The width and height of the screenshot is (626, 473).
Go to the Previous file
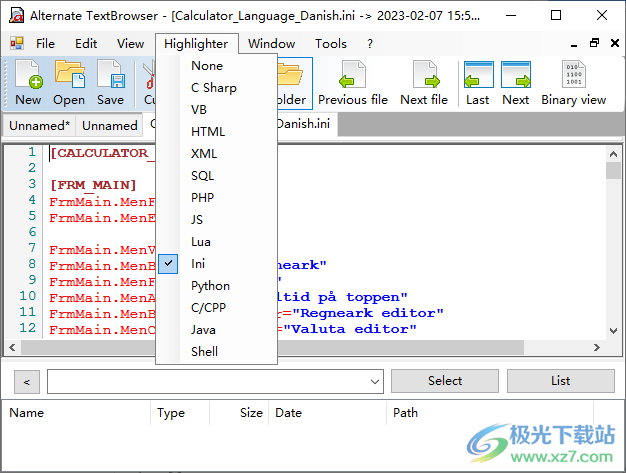353,83
